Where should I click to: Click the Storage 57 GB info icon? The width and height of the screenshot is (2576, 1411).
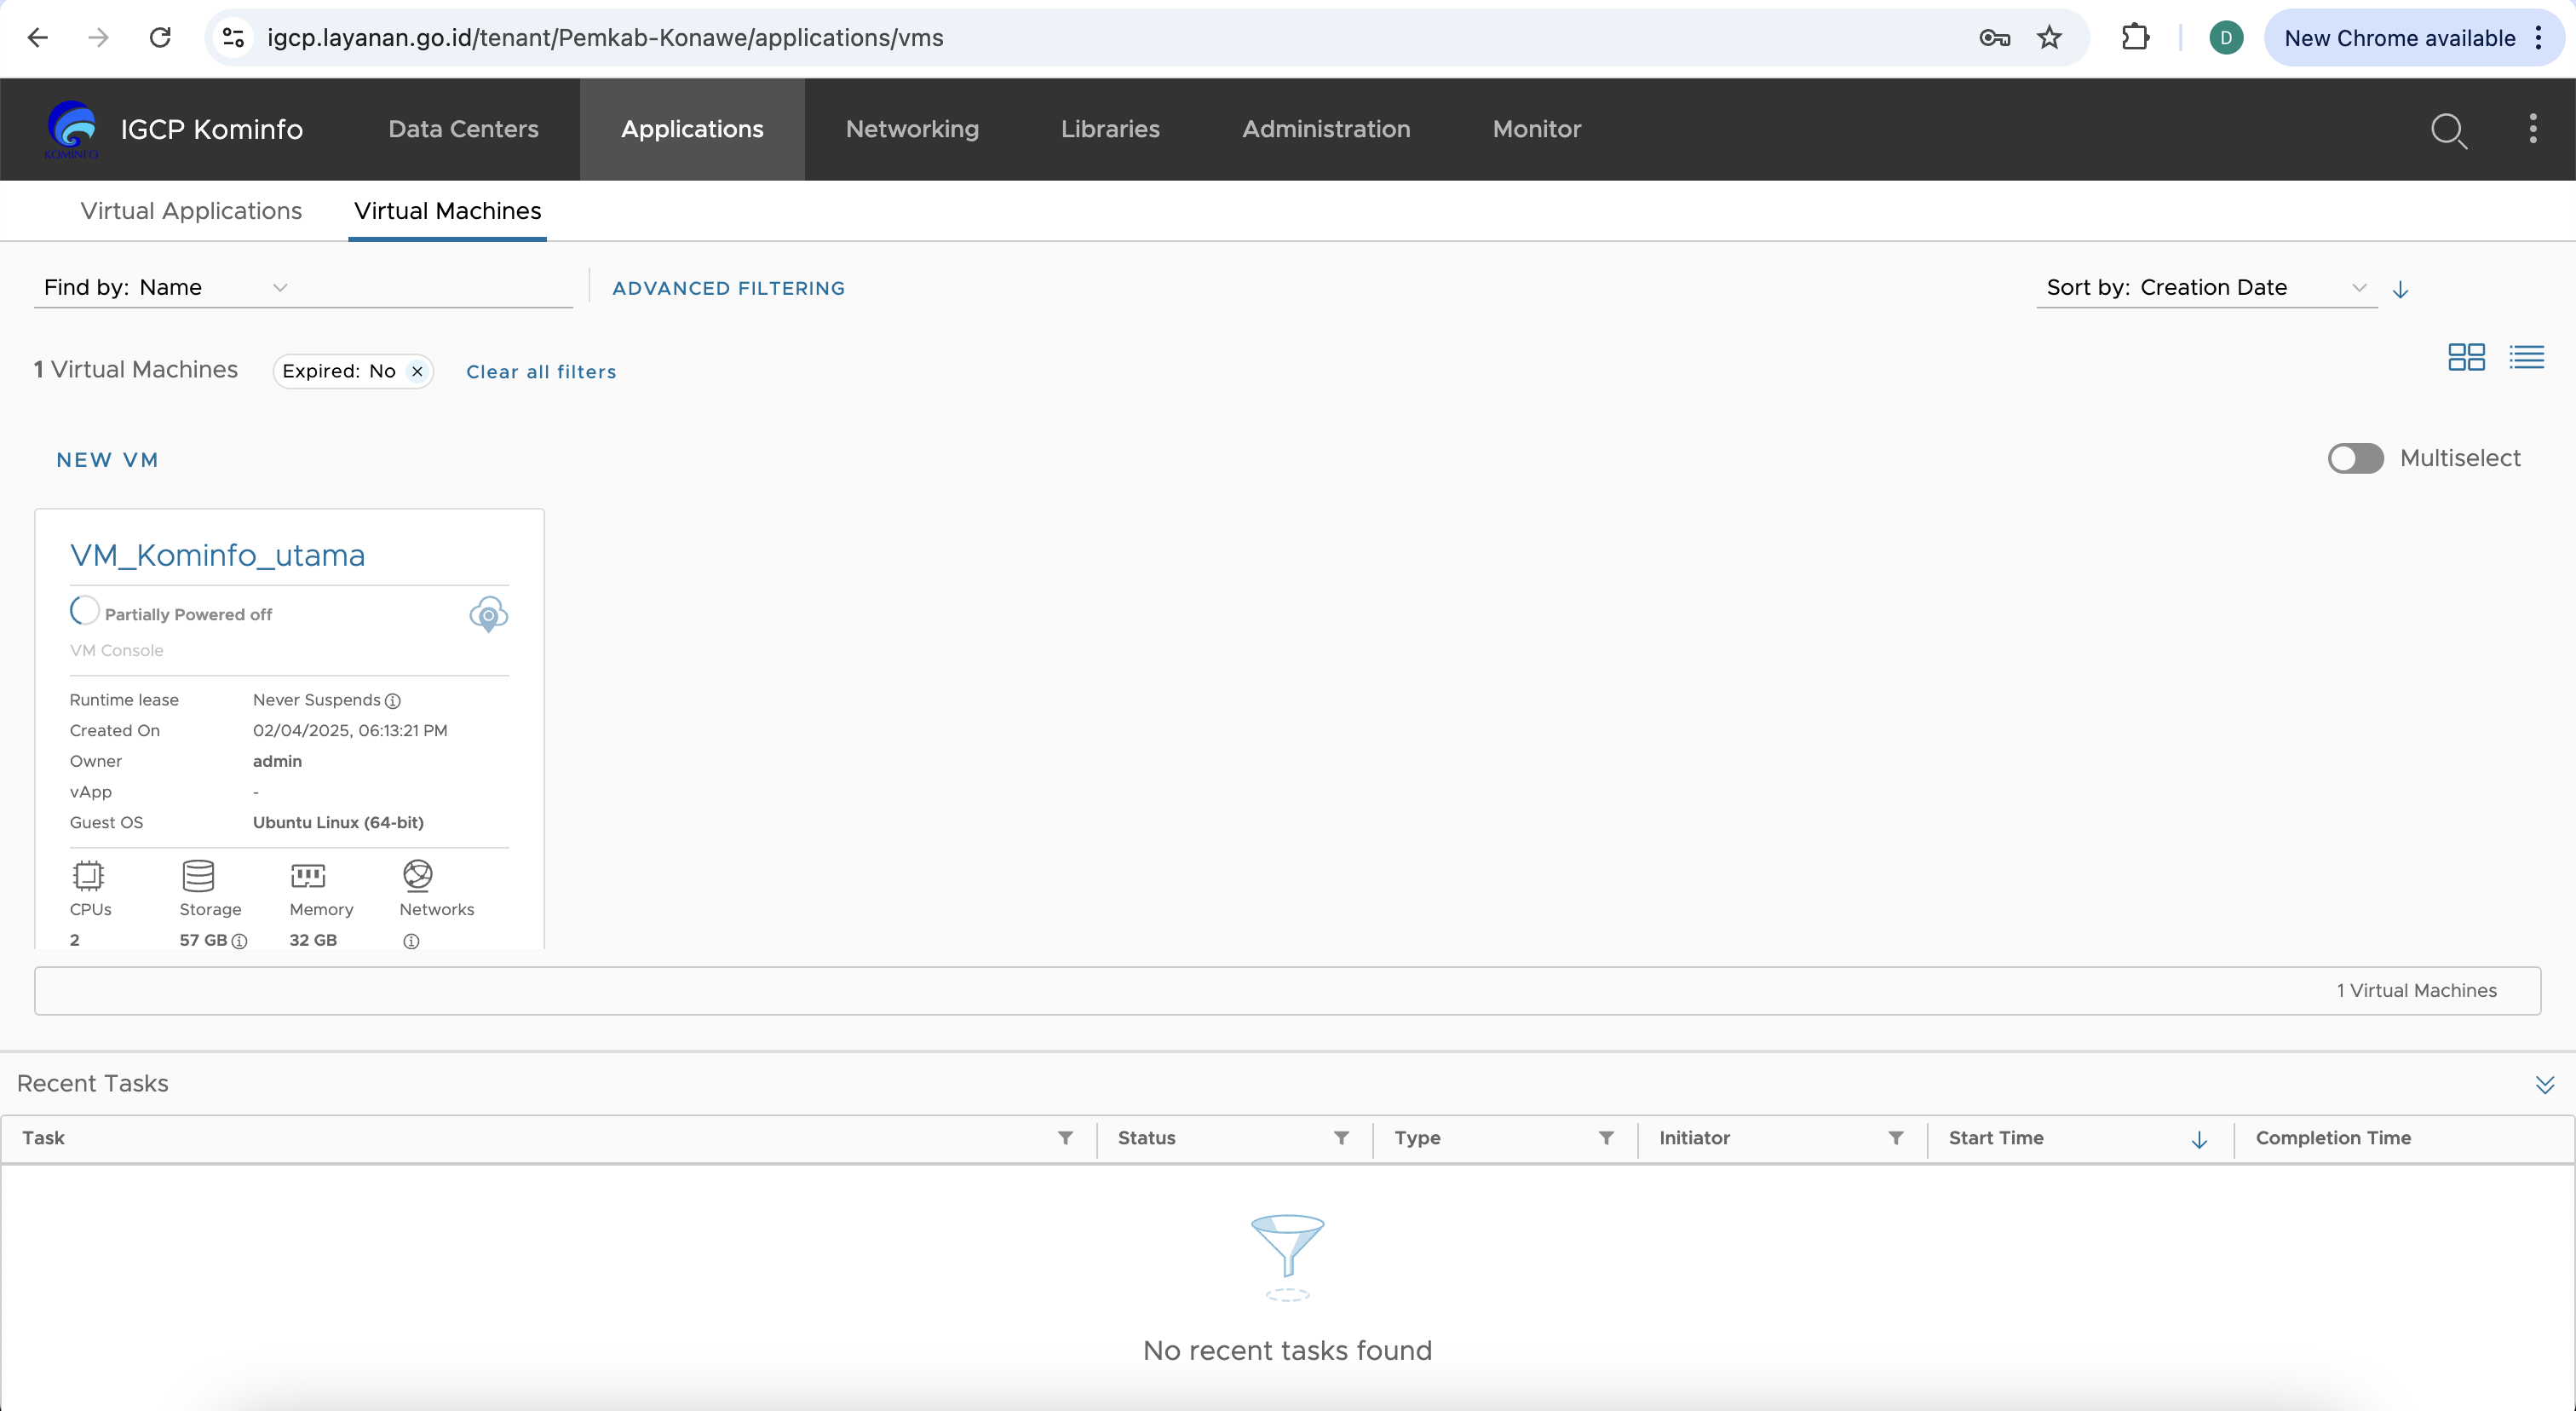click(239, 941)
